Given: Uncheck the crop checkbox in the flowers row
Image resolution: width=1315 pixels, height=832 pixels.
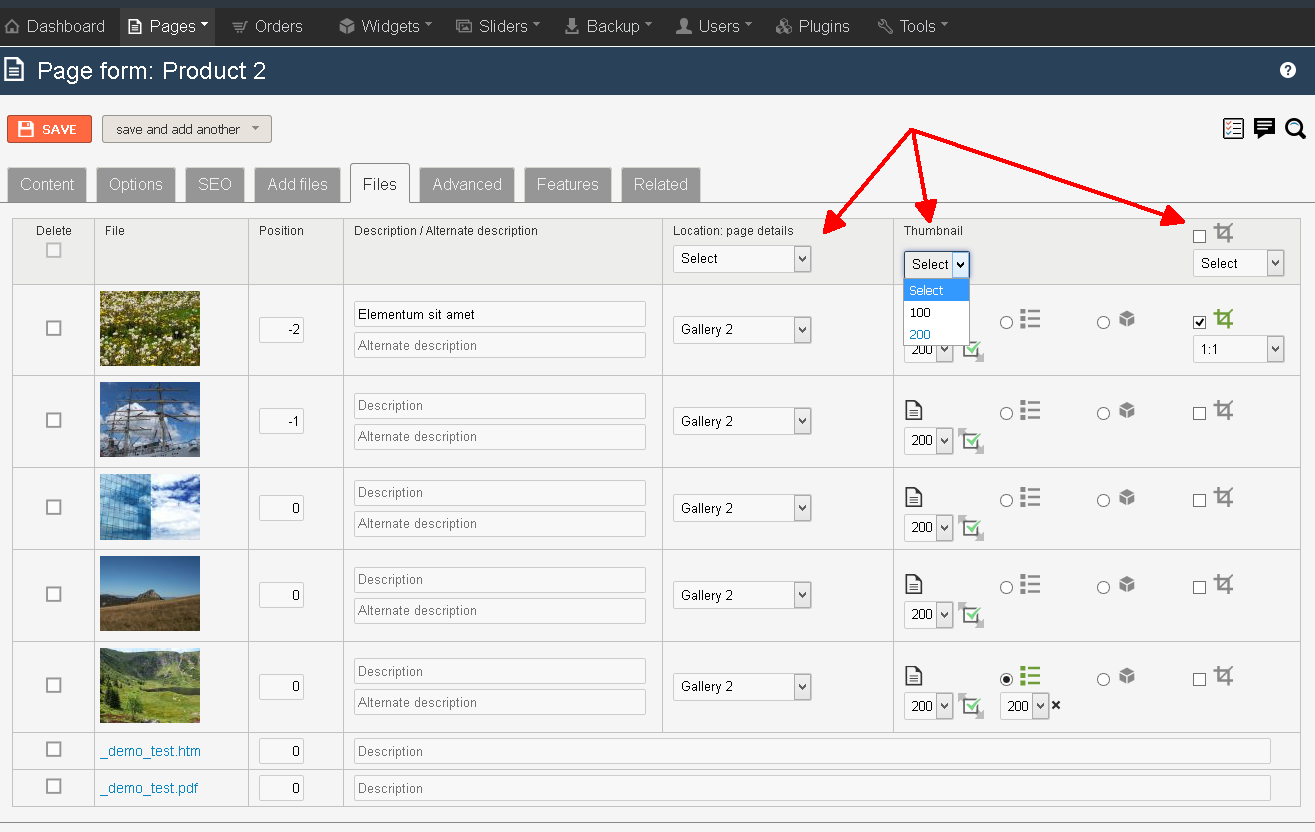Looking at the screenshot, I should point(1200,322).
